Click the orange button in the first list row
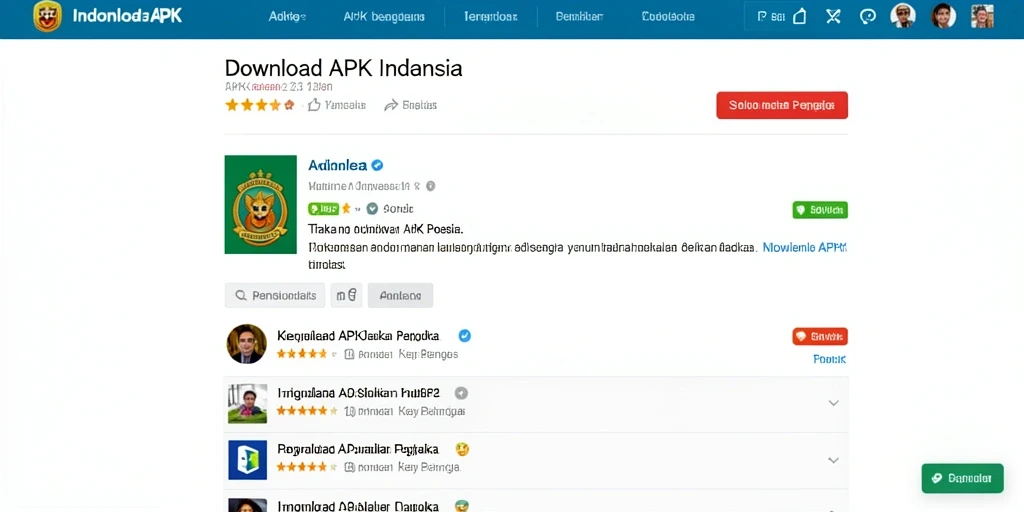This screenshot has width=1024, height=512. (820, 336)
